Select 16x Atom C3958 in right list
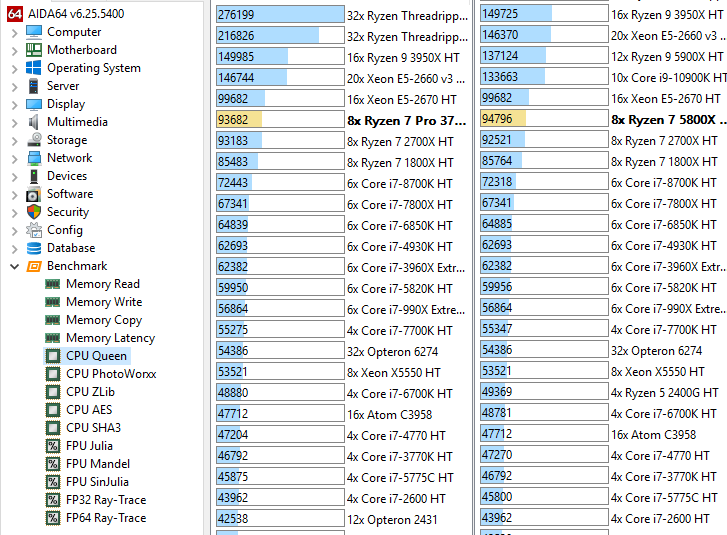The height and width of the screenshot is (535, 727). pyautogui.click(x=653, y=435)
